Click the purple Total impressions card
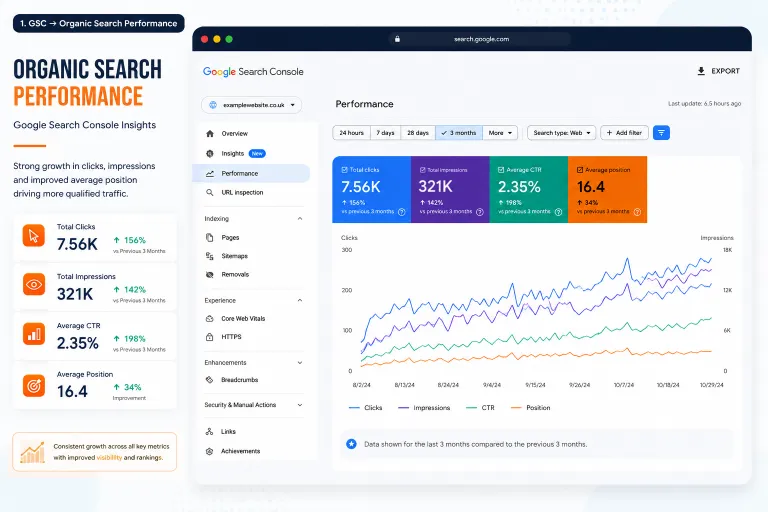The height and width of the screenshot is (512, 768). tap(450, 190)
